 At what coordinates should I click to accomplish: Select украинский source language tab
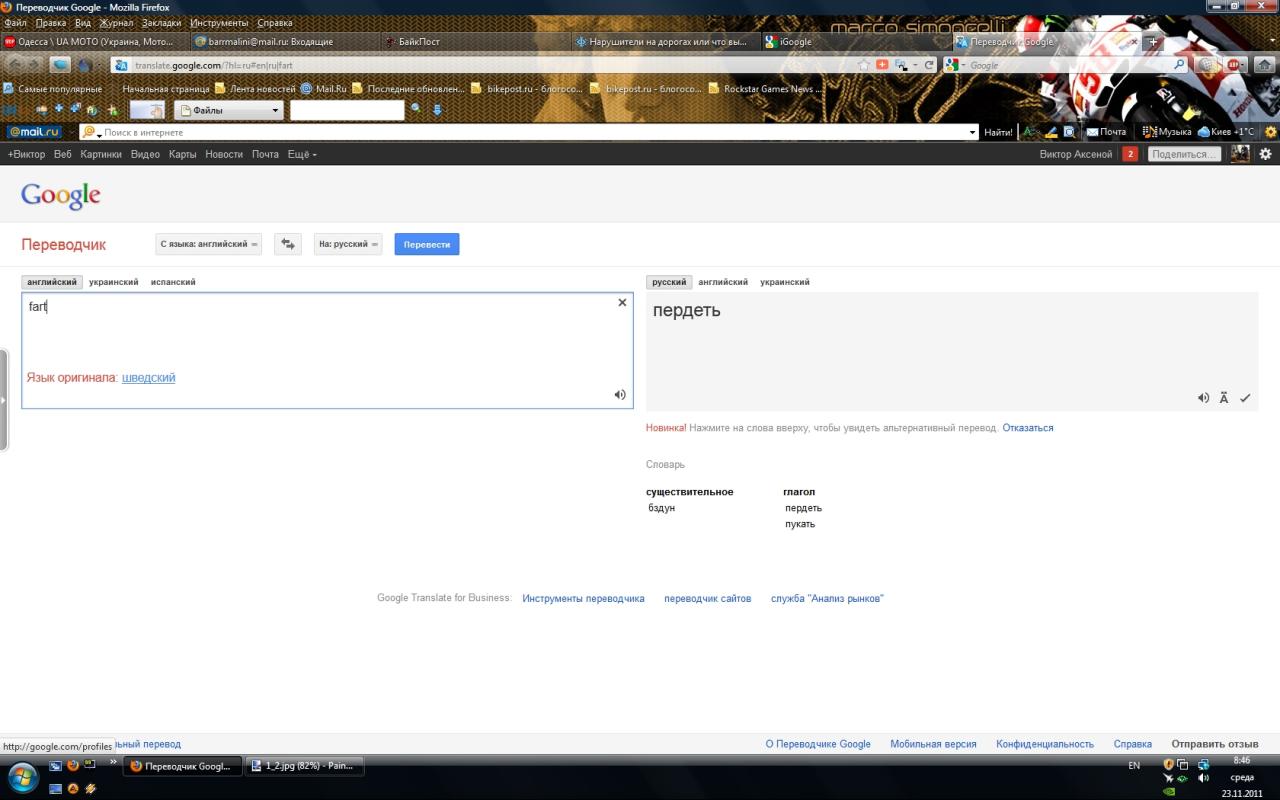pos(114,282)
